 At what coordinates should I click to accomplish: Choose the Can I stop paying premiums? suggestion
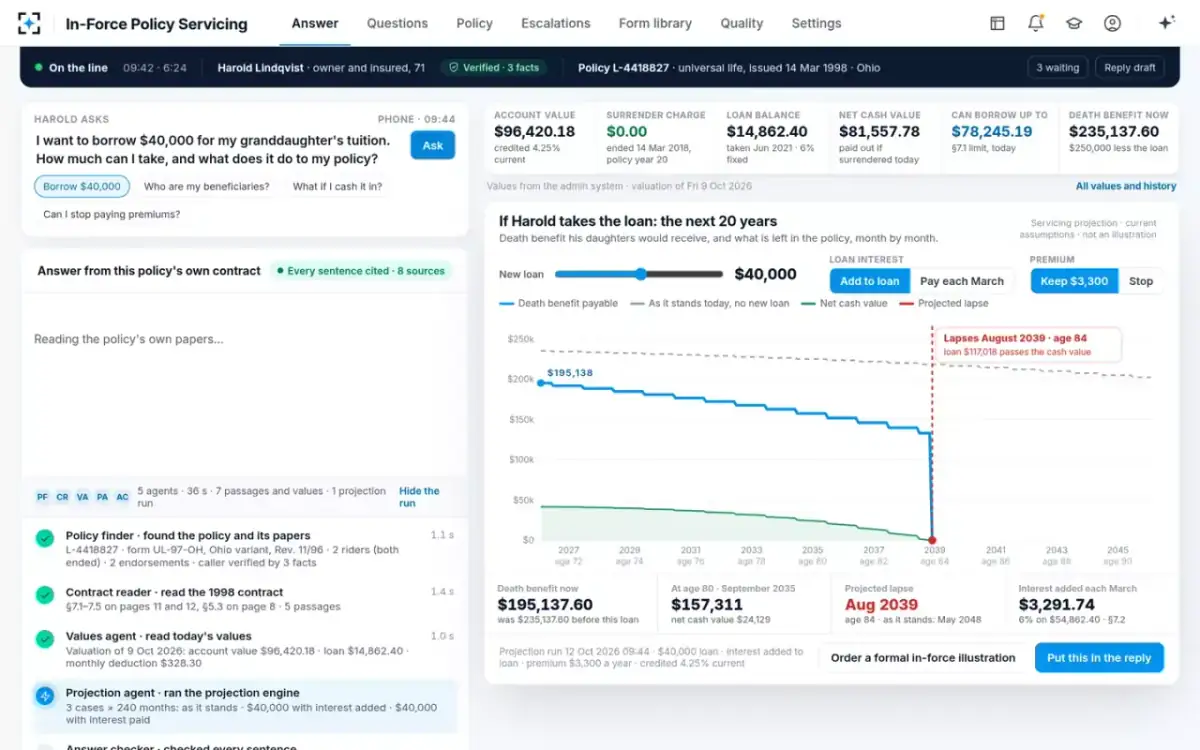click(x=112, y=214)
